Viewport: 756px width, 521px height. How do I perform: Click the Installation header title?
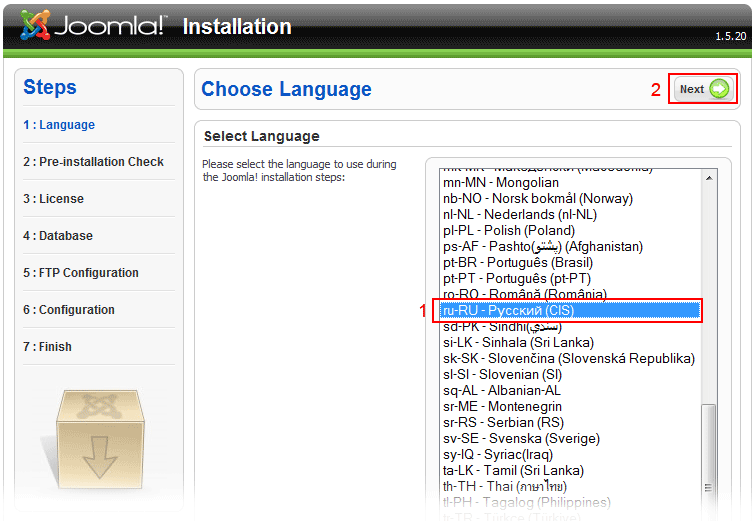pyautogui.click(x=237, y=27)
